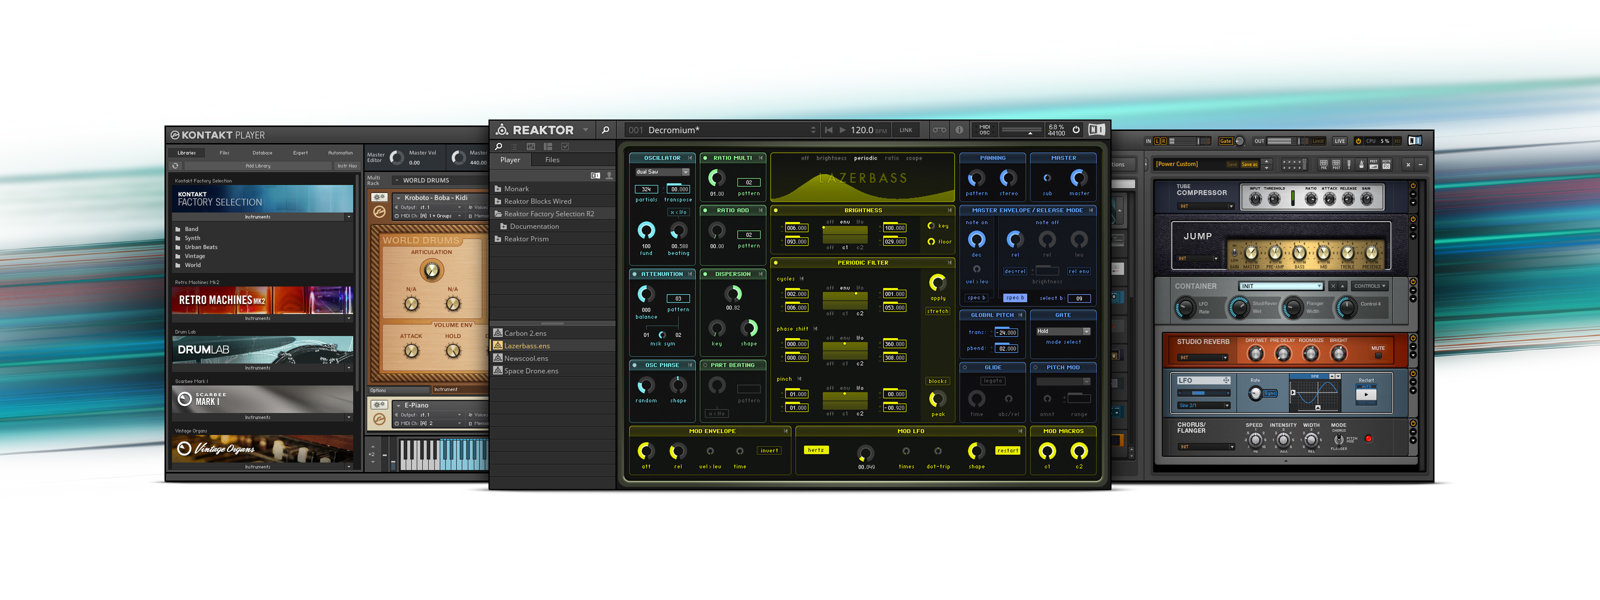
Task: Open the Gate Hold mode dropdown
Action: (x=1062, y=331)
